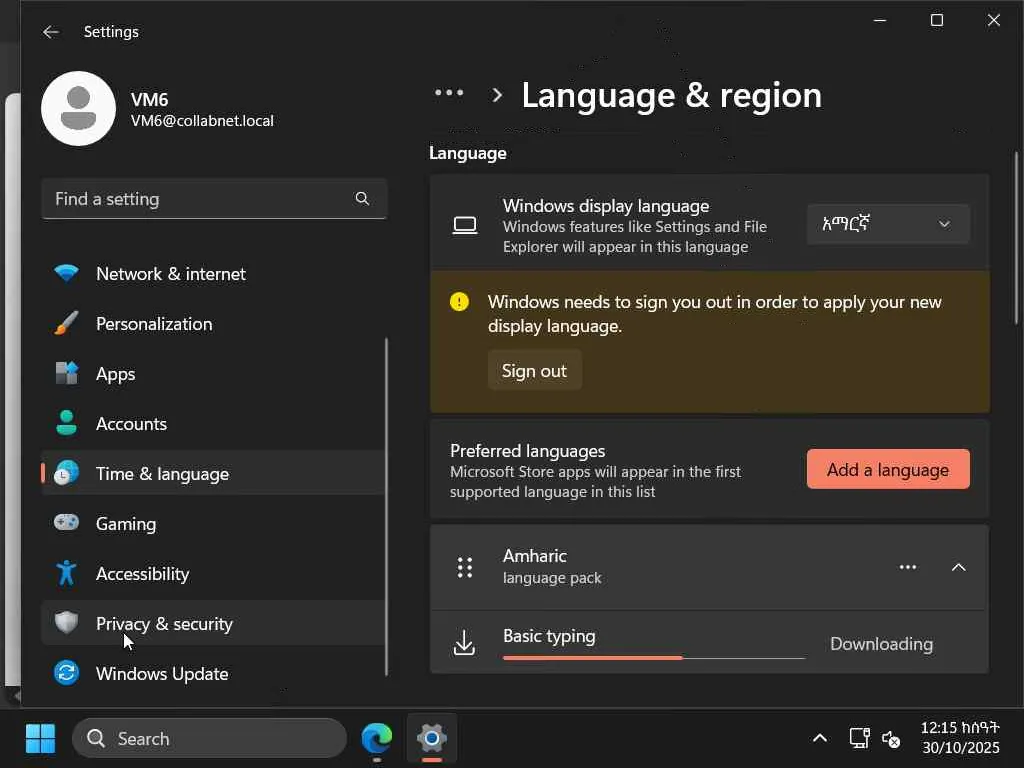Open Personalization settings

pyautogui.click(x=213, y=324)
